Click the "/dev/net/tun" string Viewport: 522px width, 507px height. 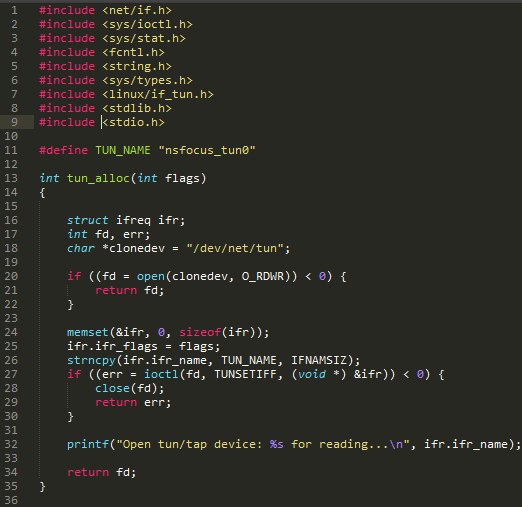pyautogui.click(x=235, y=248)
